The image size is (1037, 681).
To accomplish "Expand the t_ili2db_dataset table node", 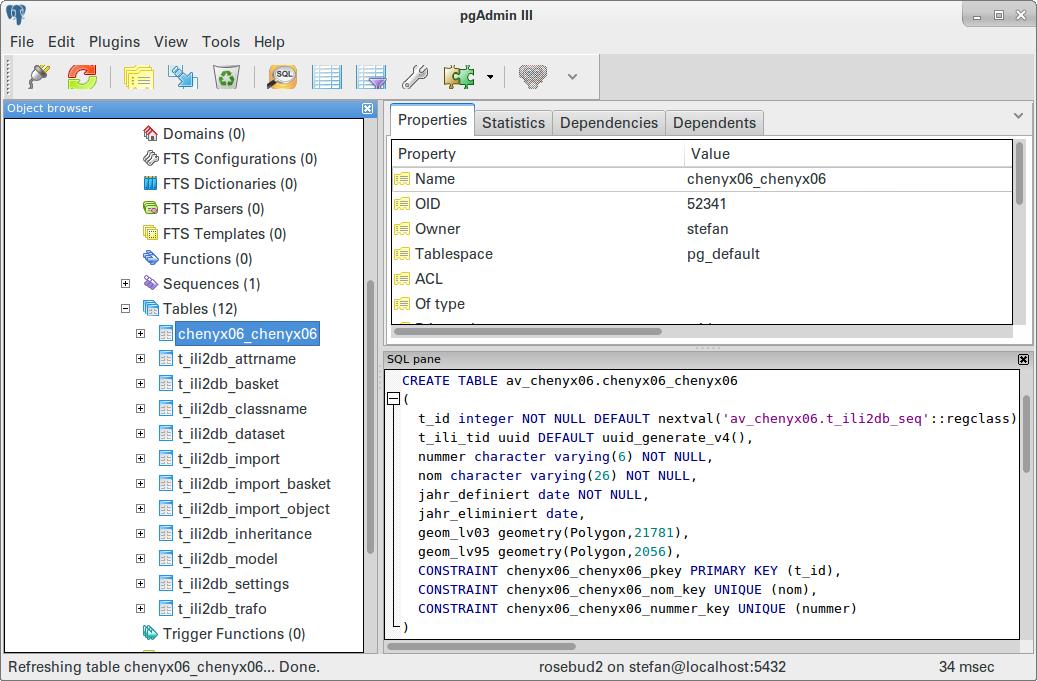I will 140,434.
